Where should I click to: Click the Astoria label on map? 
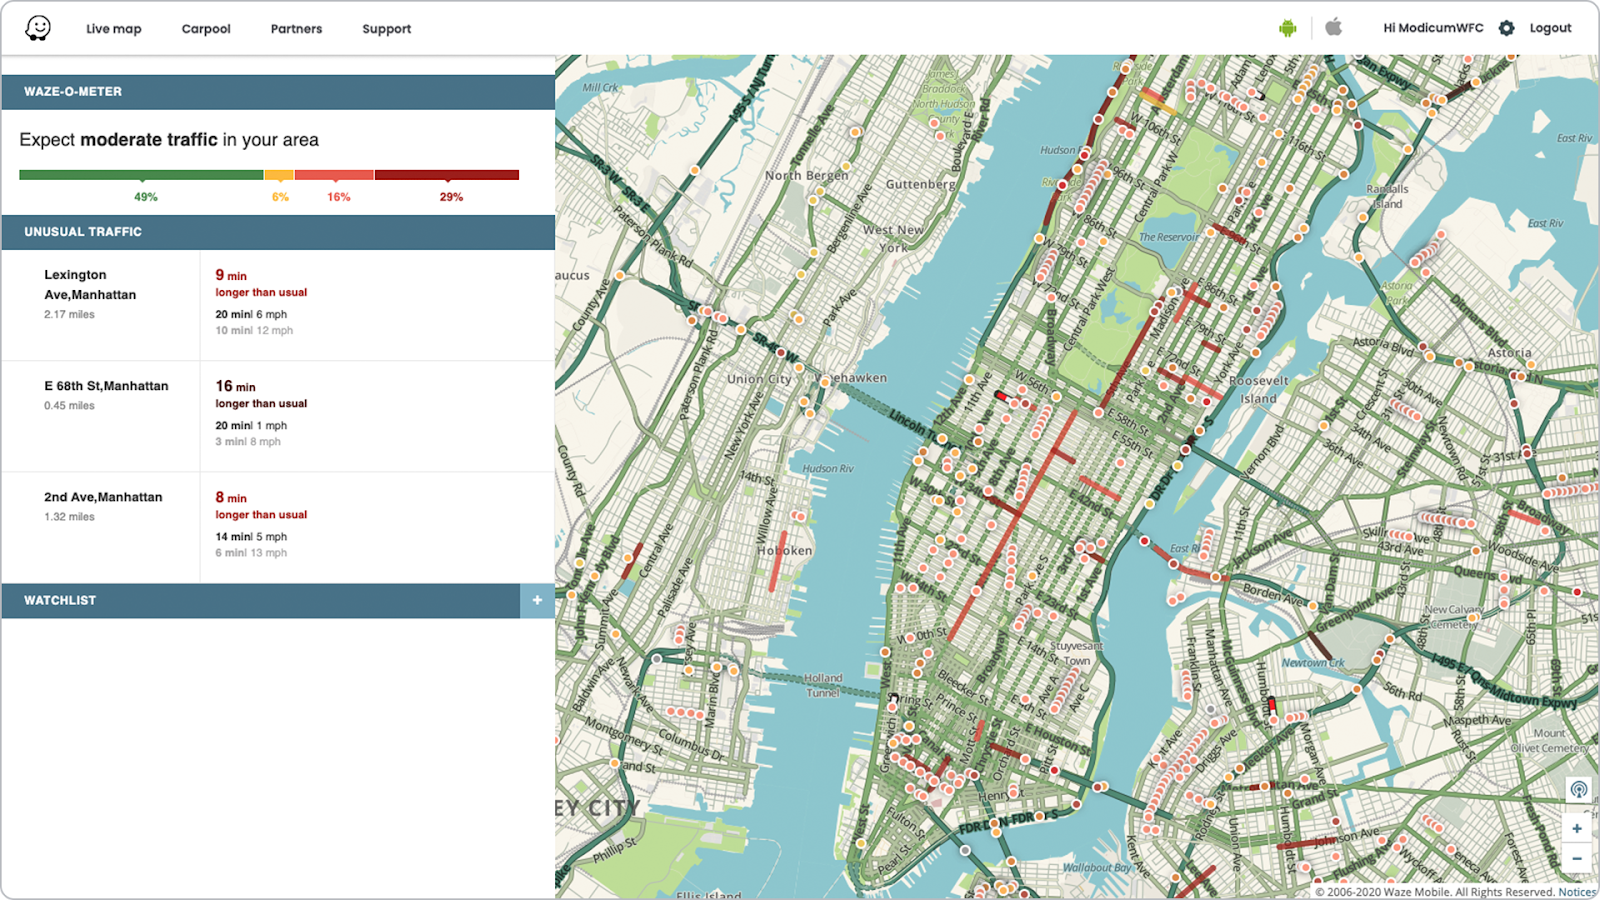[x=1509, y=353]
